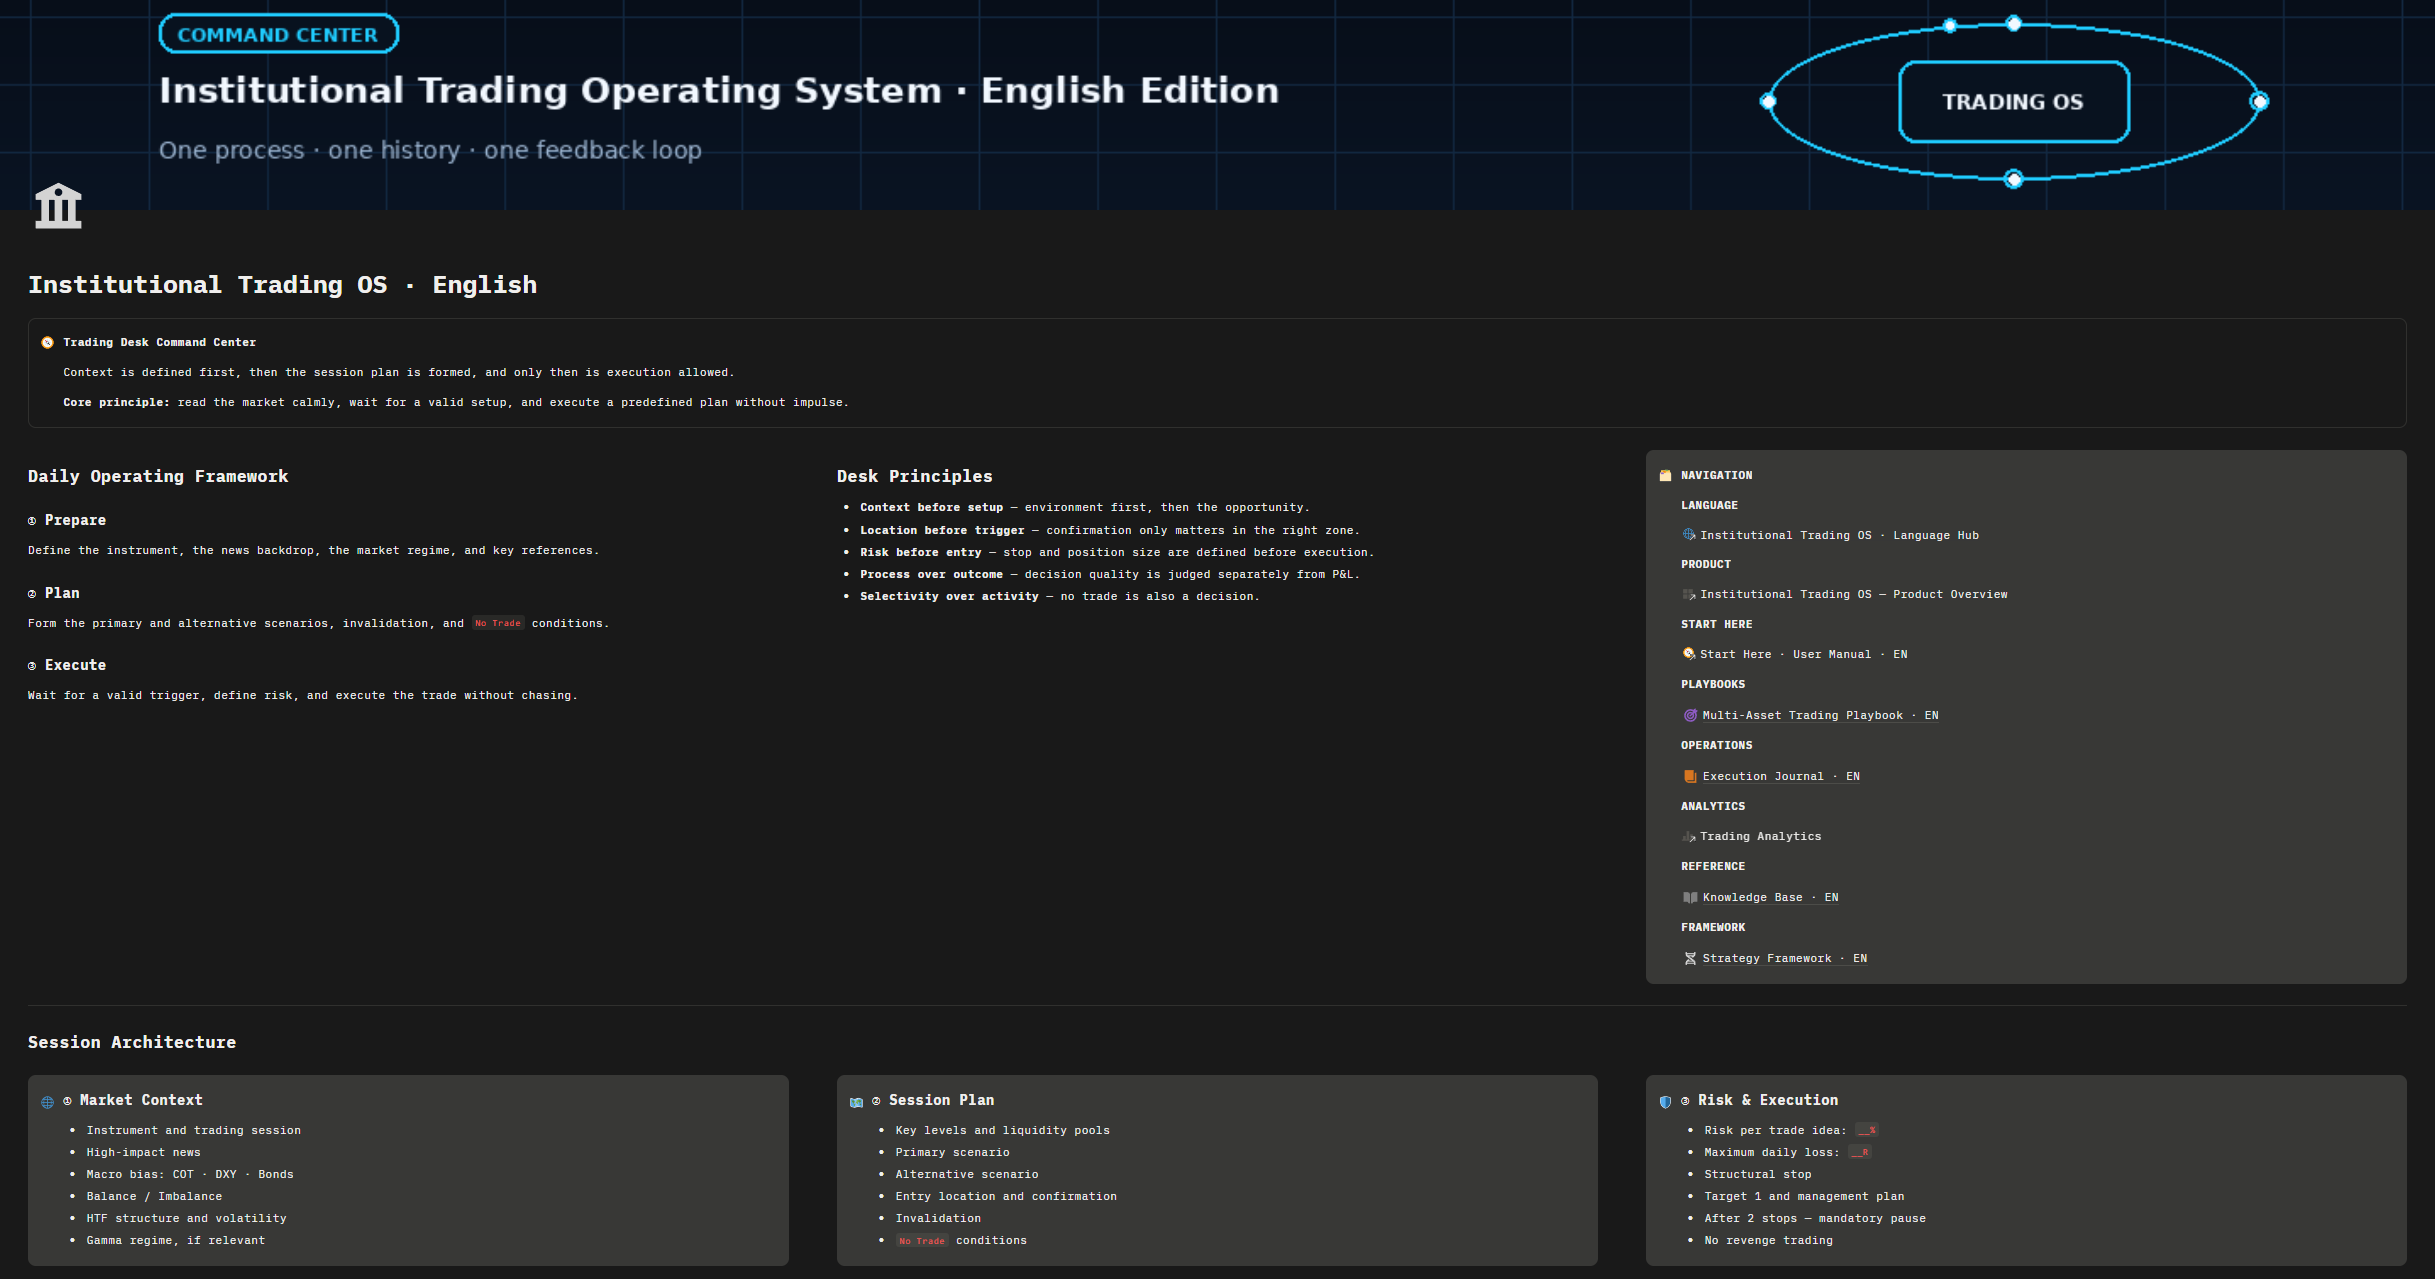Screen dimensions: 2435x1279
Task: Click 'Selectivity over activity' principle text
Action: (949, 596)
